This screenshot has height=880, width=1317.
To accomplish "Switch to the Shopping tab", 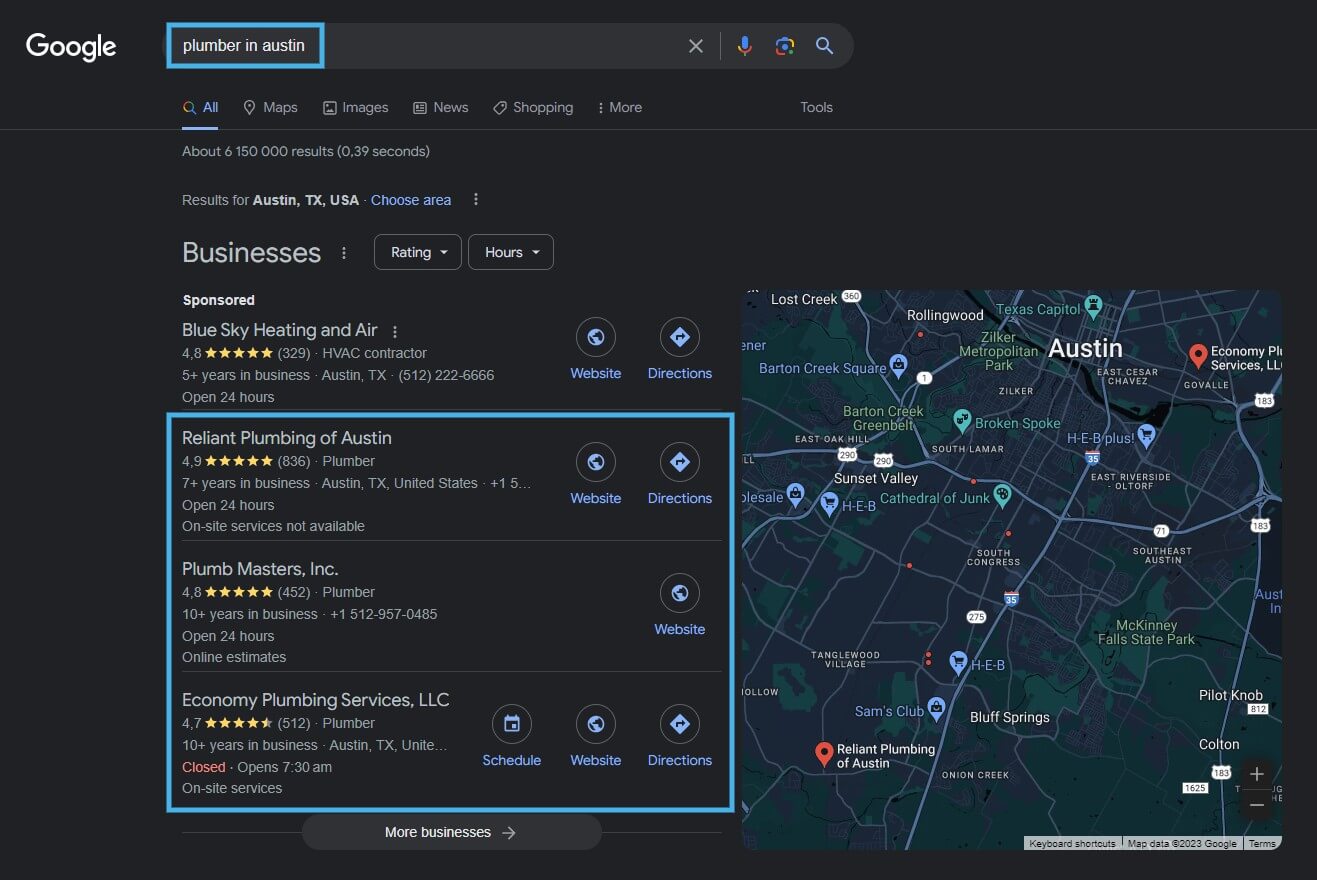I will tap(533, 107).
